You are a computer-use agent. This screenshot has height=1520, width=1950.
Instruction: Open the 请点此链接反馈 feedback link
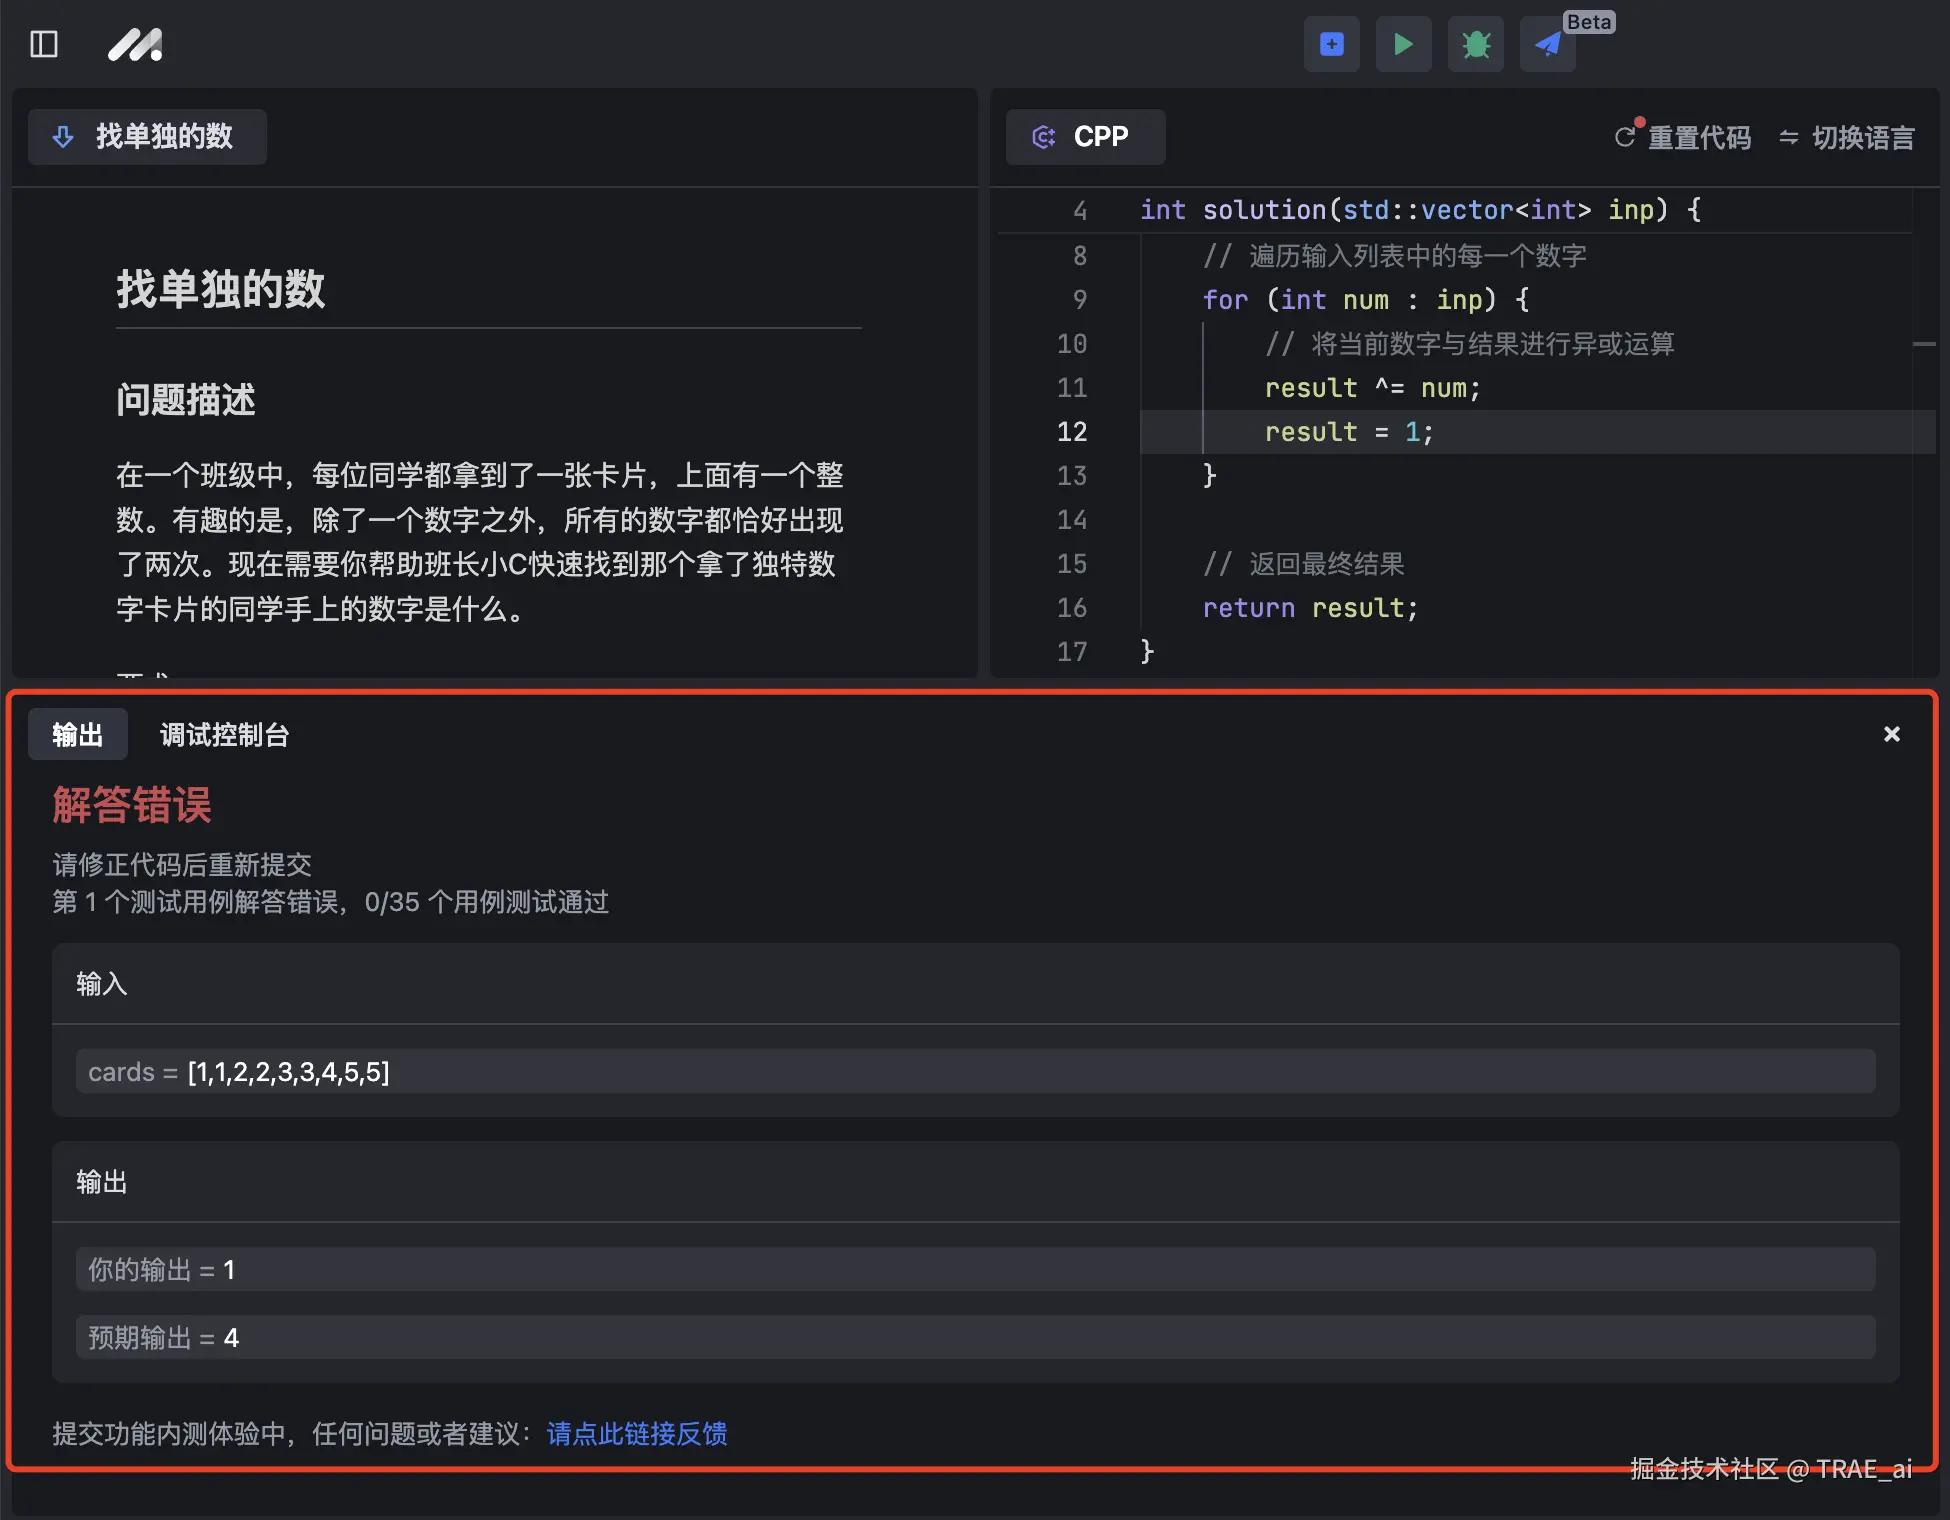coord(637,1433)
